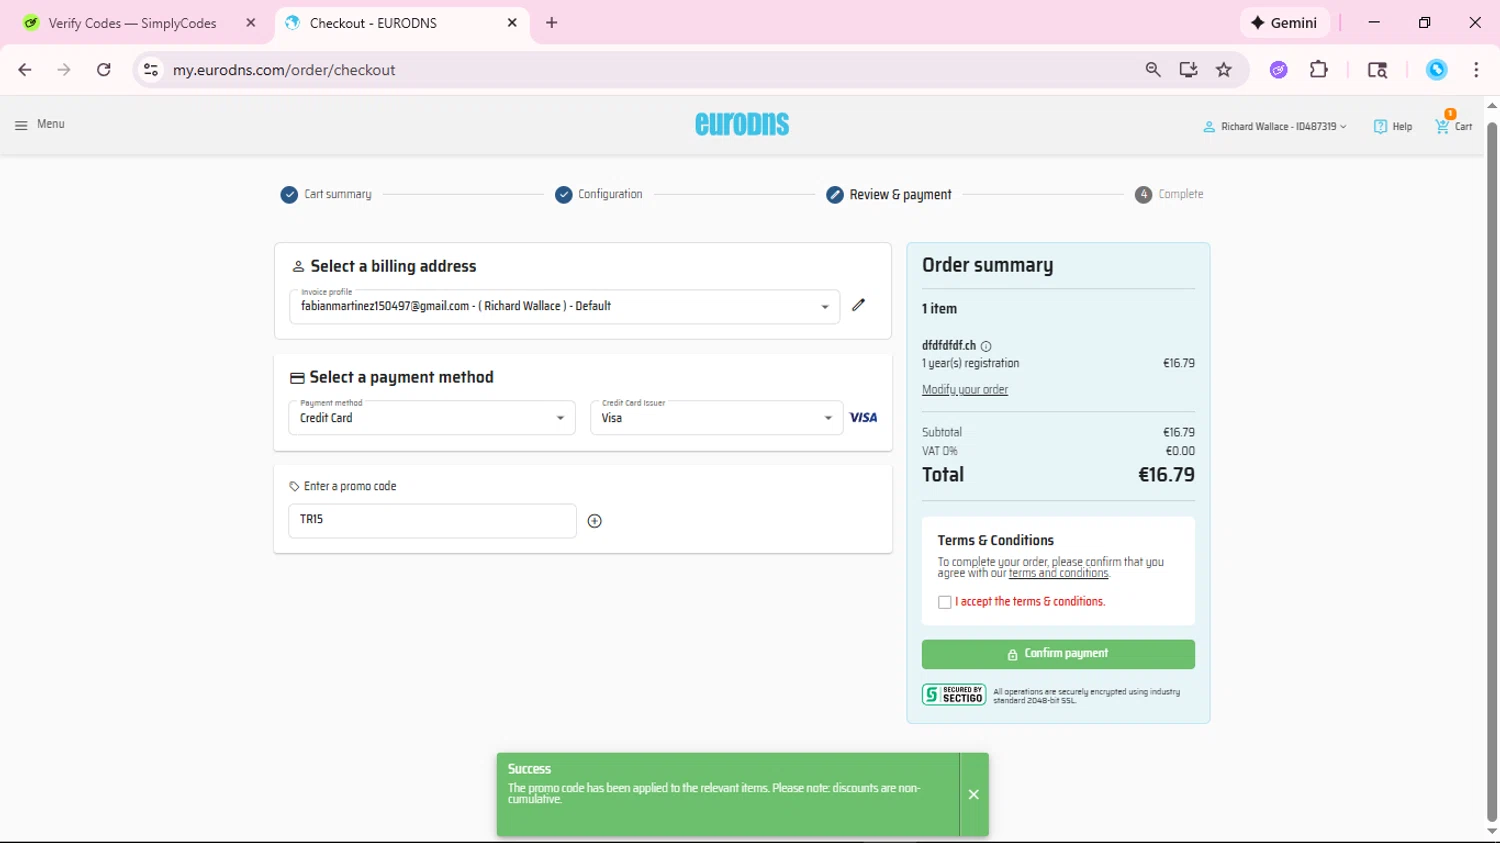This screenshot has width=1500, height=843.
Task: Open the hamburger Menu icon
Action: tap(21, 125)
